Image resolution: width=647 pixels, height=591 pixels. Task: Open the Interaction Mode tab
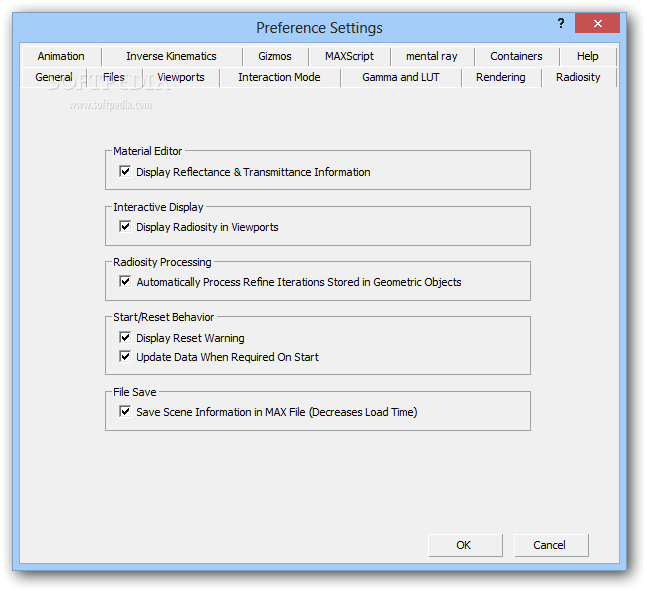[279, 77]
